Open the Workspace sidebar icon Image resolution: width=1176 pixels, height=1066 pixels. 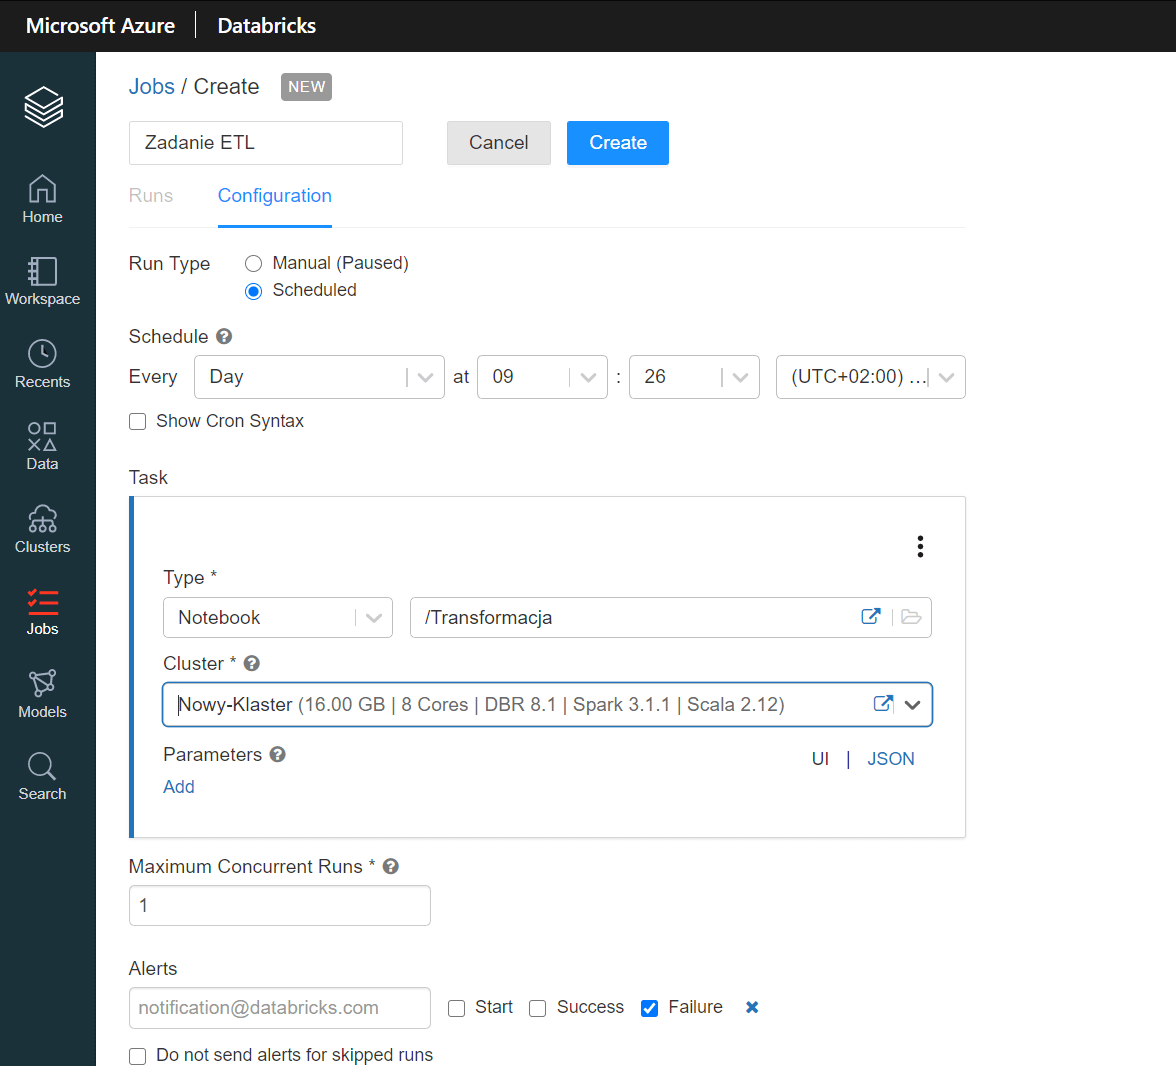click(x=42, y=281)
